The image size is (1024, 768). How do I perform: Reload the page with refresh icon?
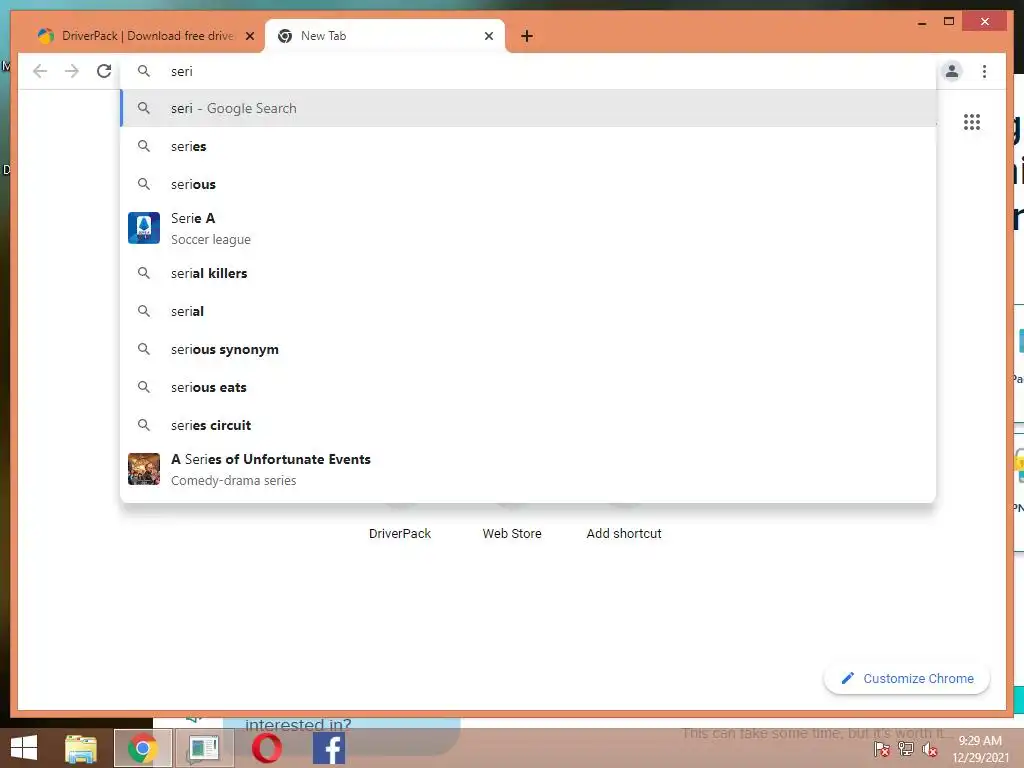coord(104,71)
